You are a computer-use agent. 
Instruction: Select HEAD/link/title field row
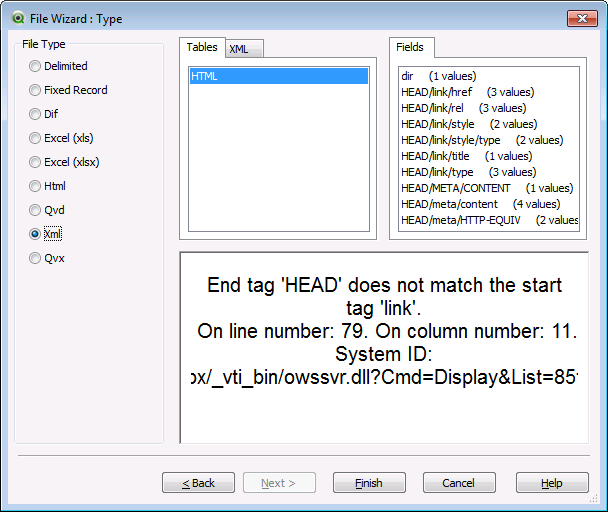click(489, 156)
